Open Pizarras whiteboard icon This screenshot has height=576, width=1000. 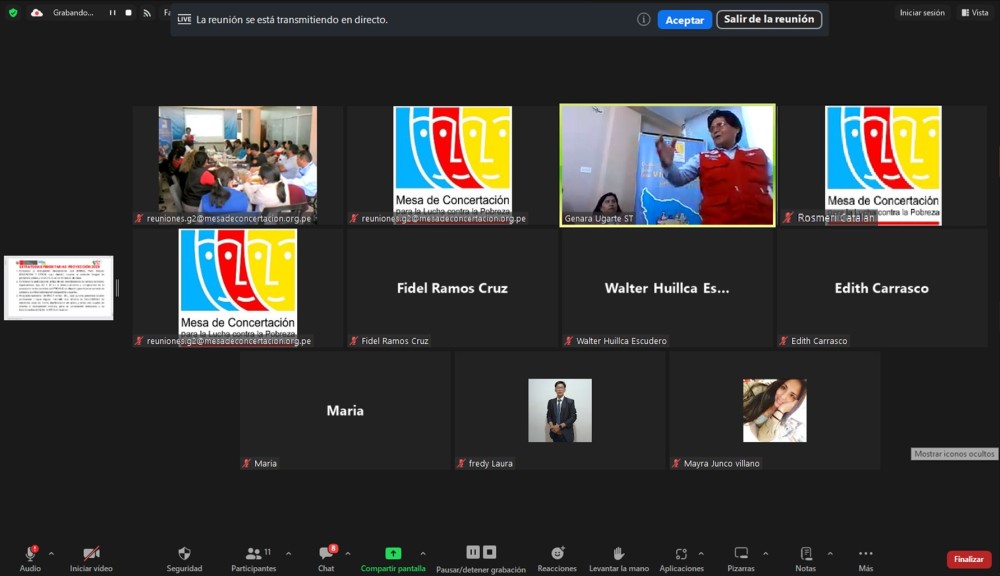741,553
